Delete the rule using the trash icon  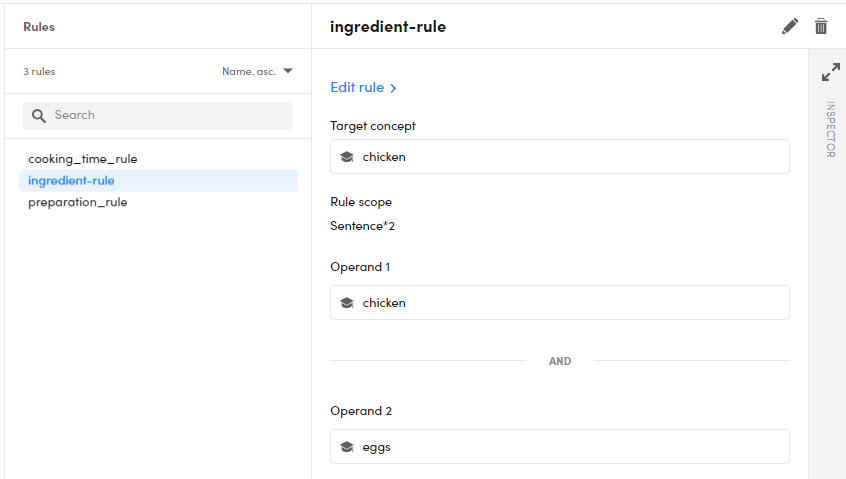point(821,27)
